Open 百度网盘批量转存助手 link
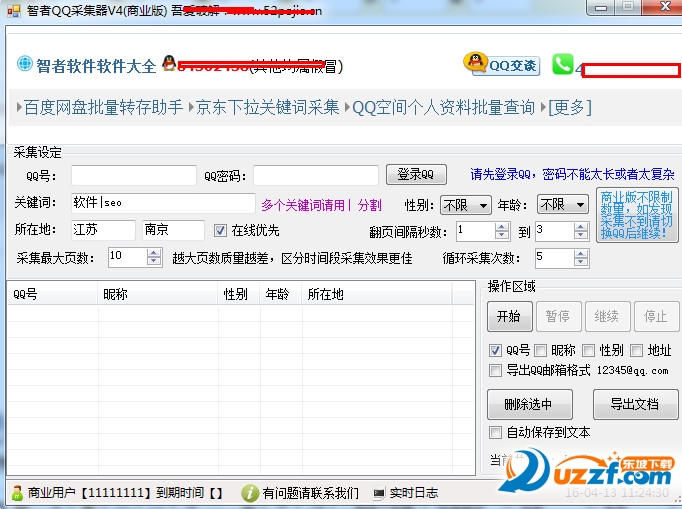682x509 pixels. point(103,107)
